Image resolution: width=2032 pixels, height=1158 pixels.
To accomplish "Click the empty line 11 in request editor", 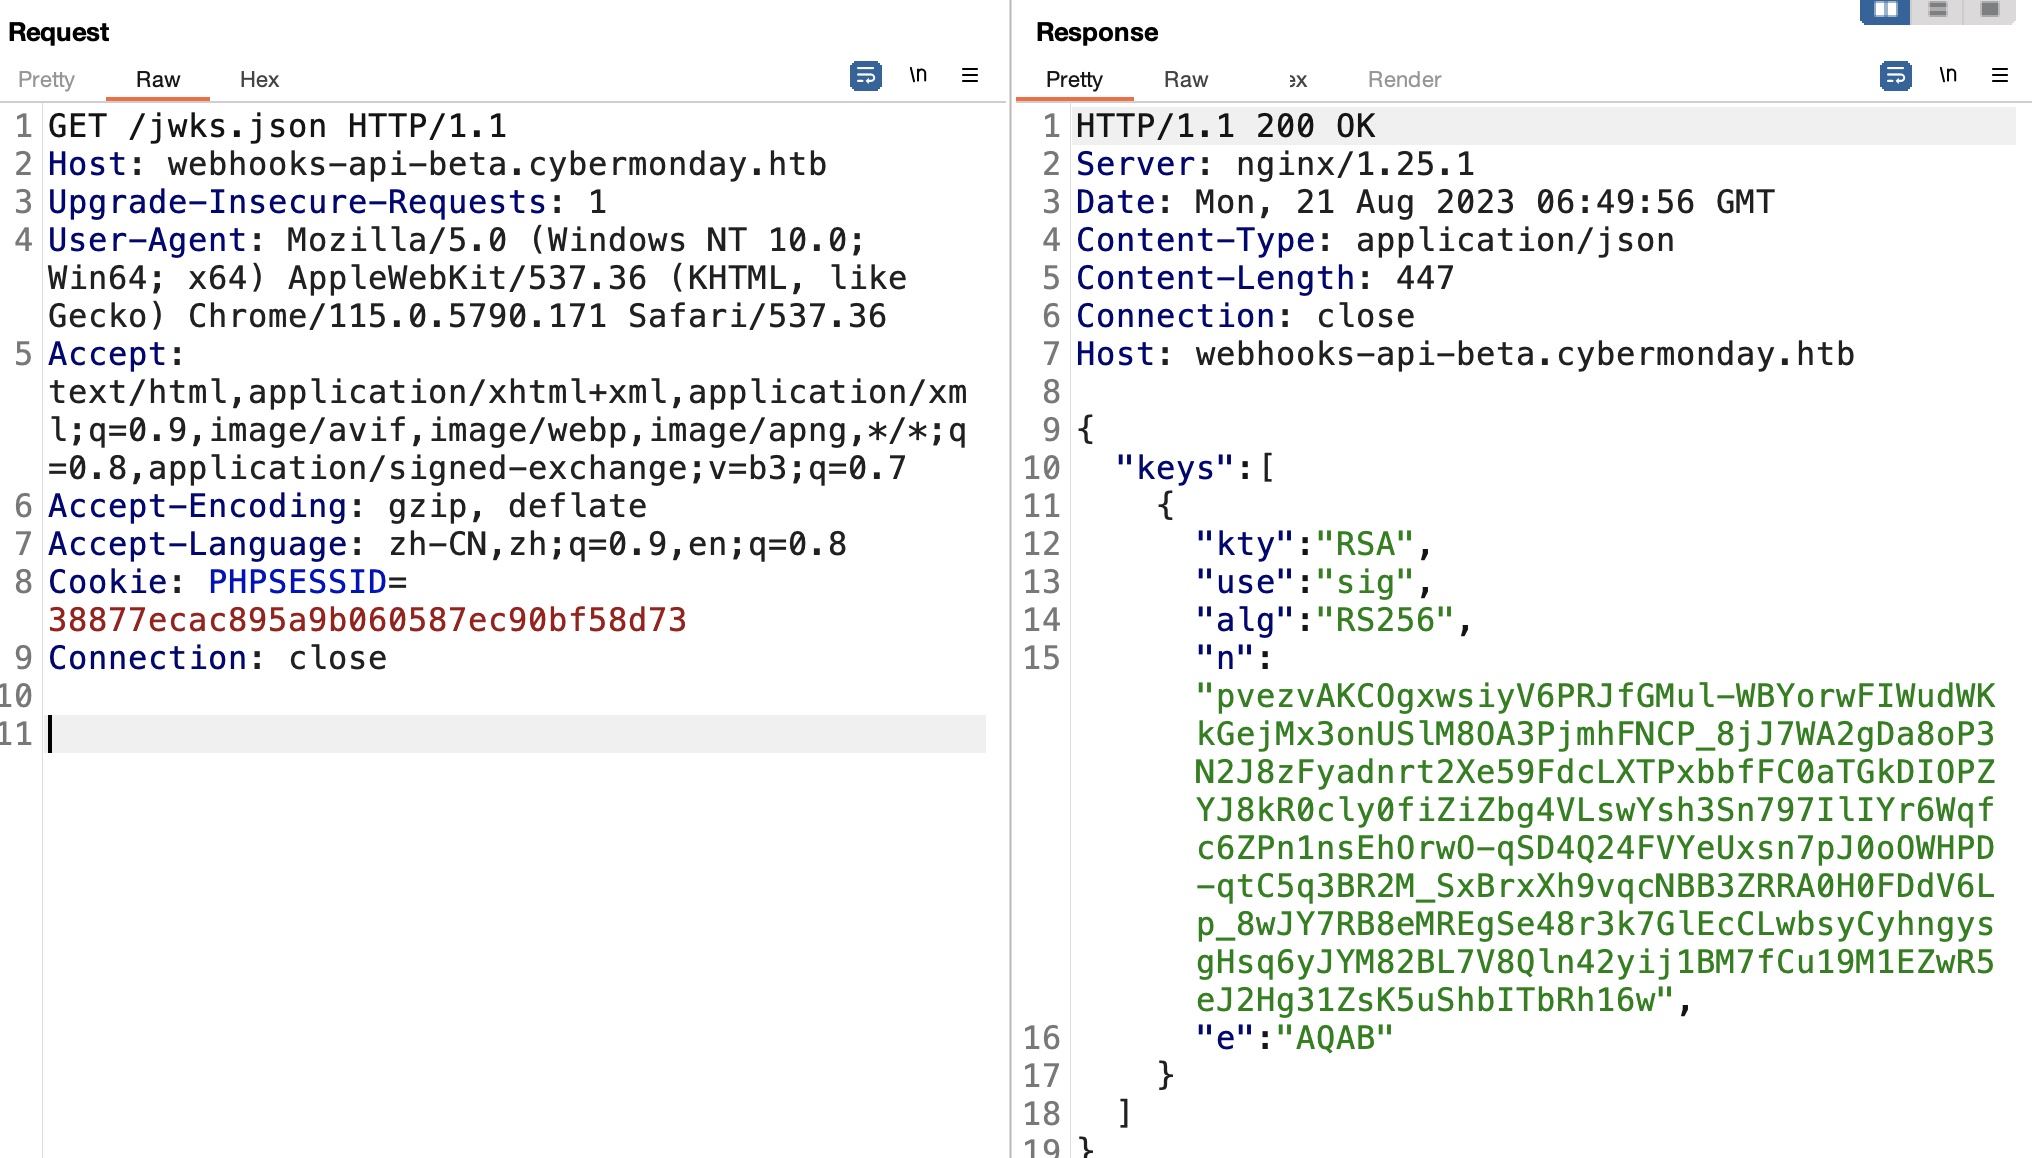I will tap(500, 734).
